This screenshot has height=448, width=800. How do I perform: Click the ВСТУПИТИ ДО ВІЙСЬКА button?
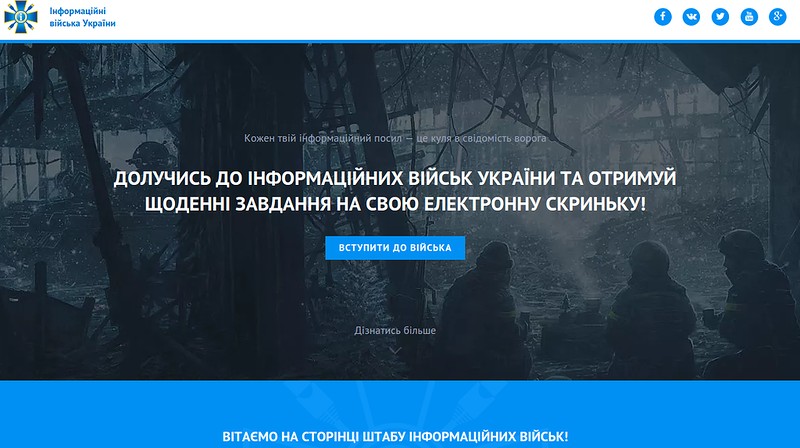[x=395, y=247]
